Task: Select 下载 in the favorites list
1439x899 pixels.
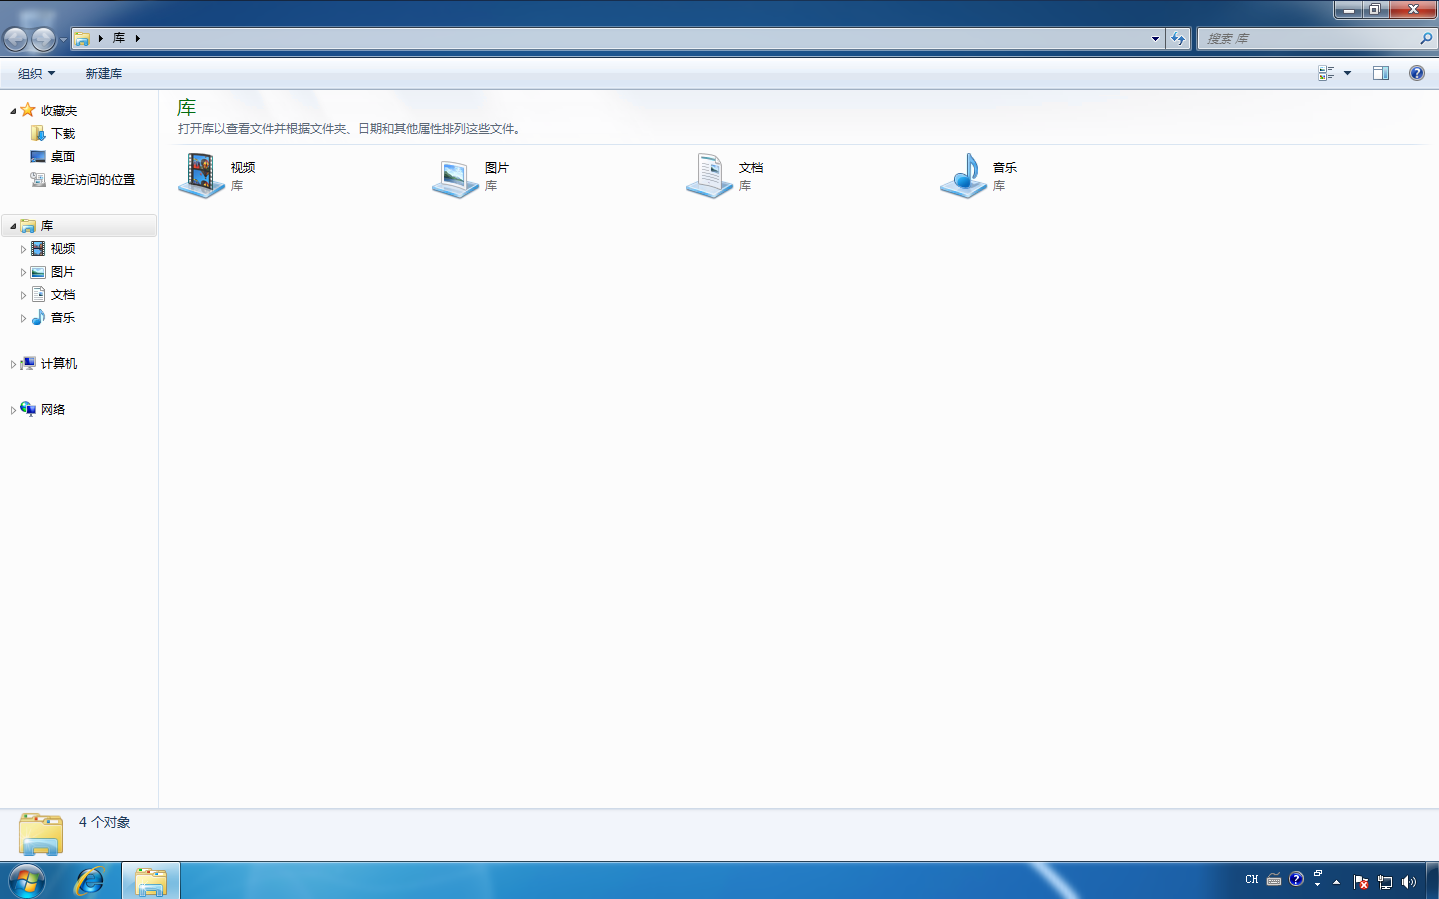Action: click(x=63, y=134)
